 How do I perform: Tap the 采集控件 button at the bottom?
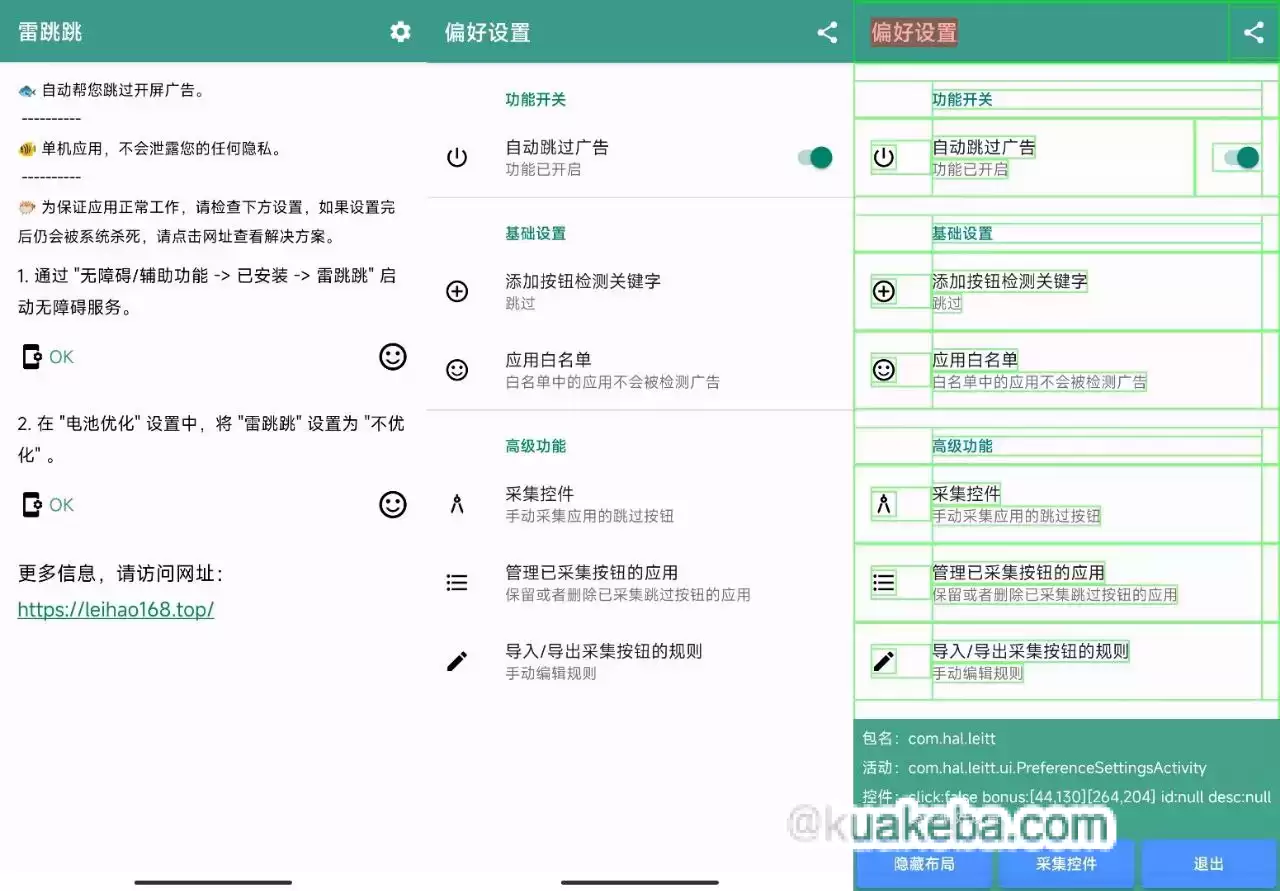point(1064,864)
